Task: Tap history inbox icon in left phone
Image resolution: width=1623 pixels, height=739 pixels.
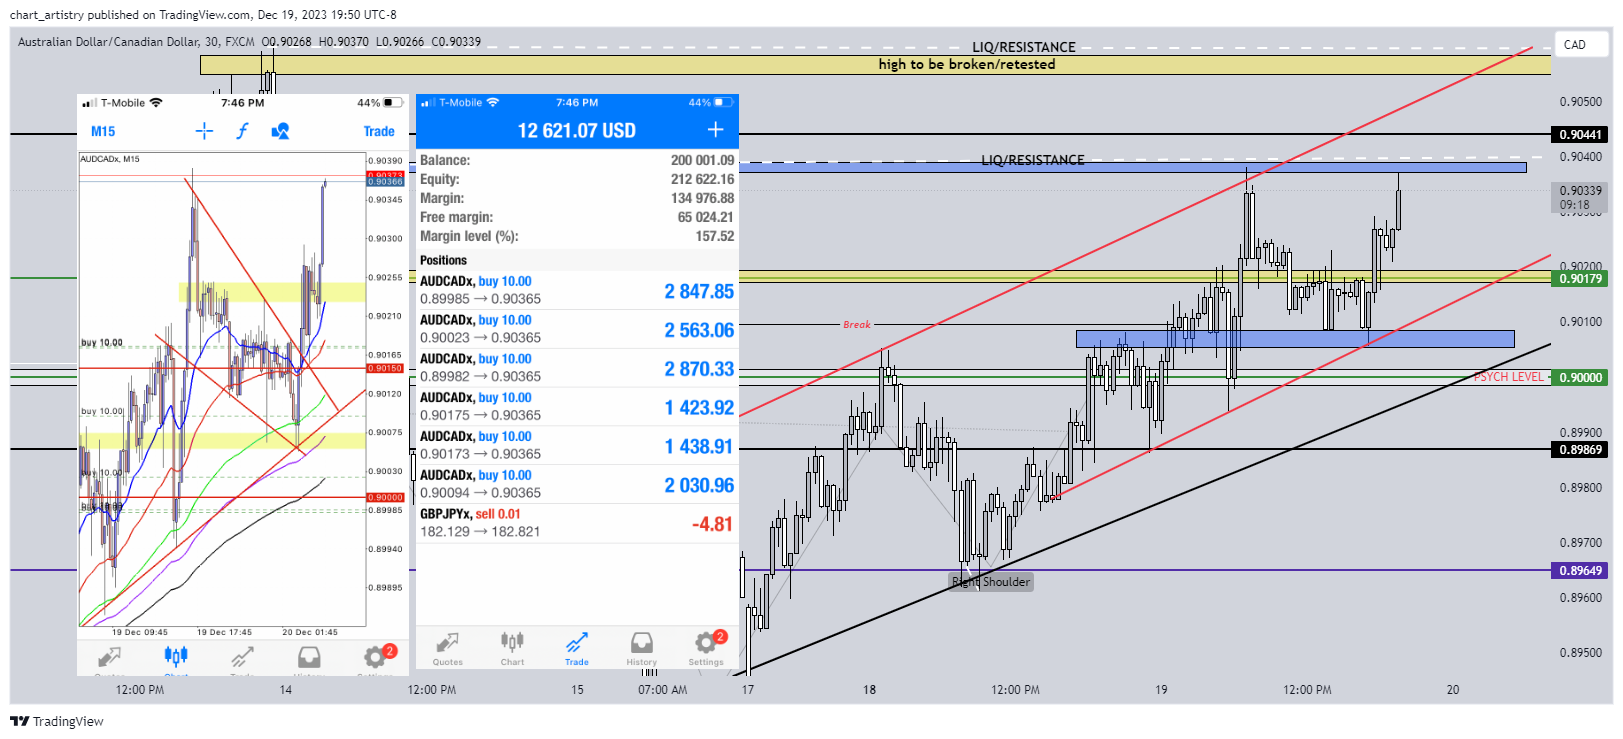Action: (x=309, y=657)
